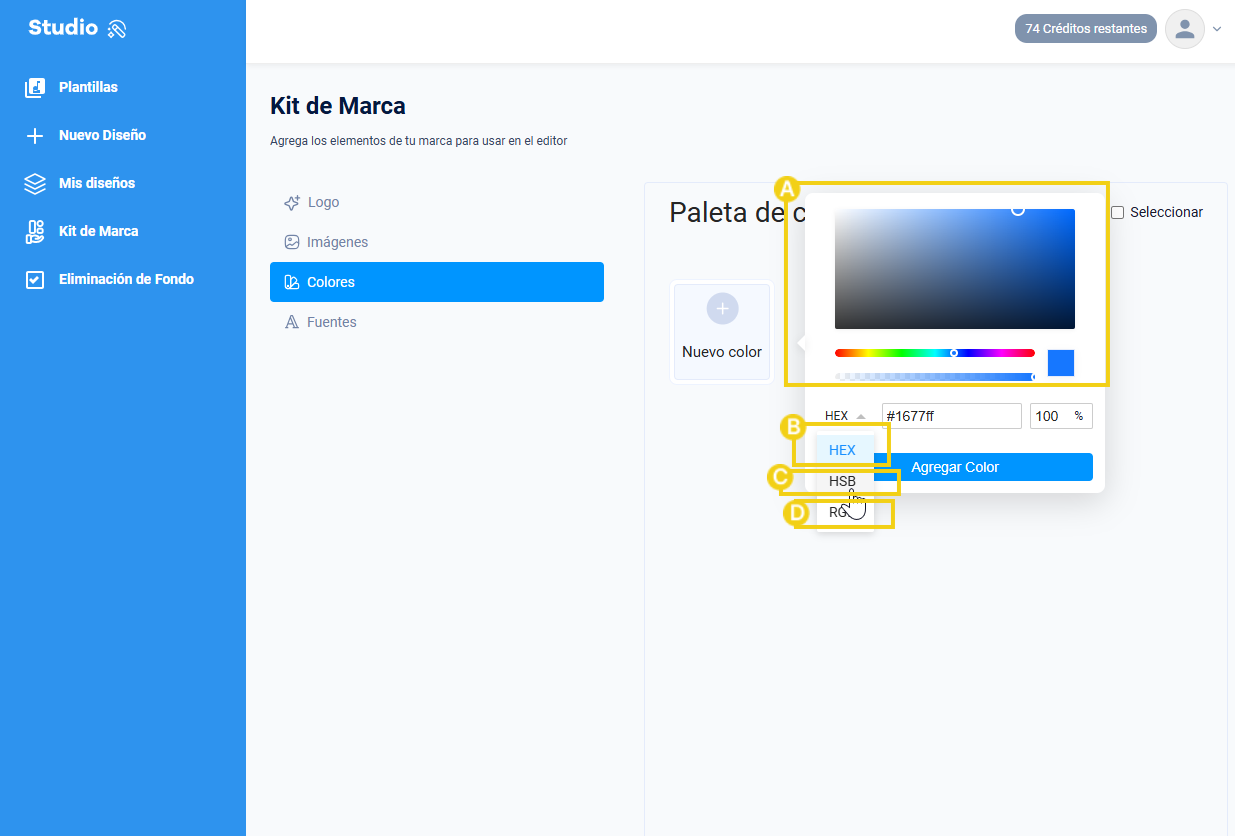Click the Studio logo icon
Viewport: 1235px width, 836px height.
tap(116, 29)
